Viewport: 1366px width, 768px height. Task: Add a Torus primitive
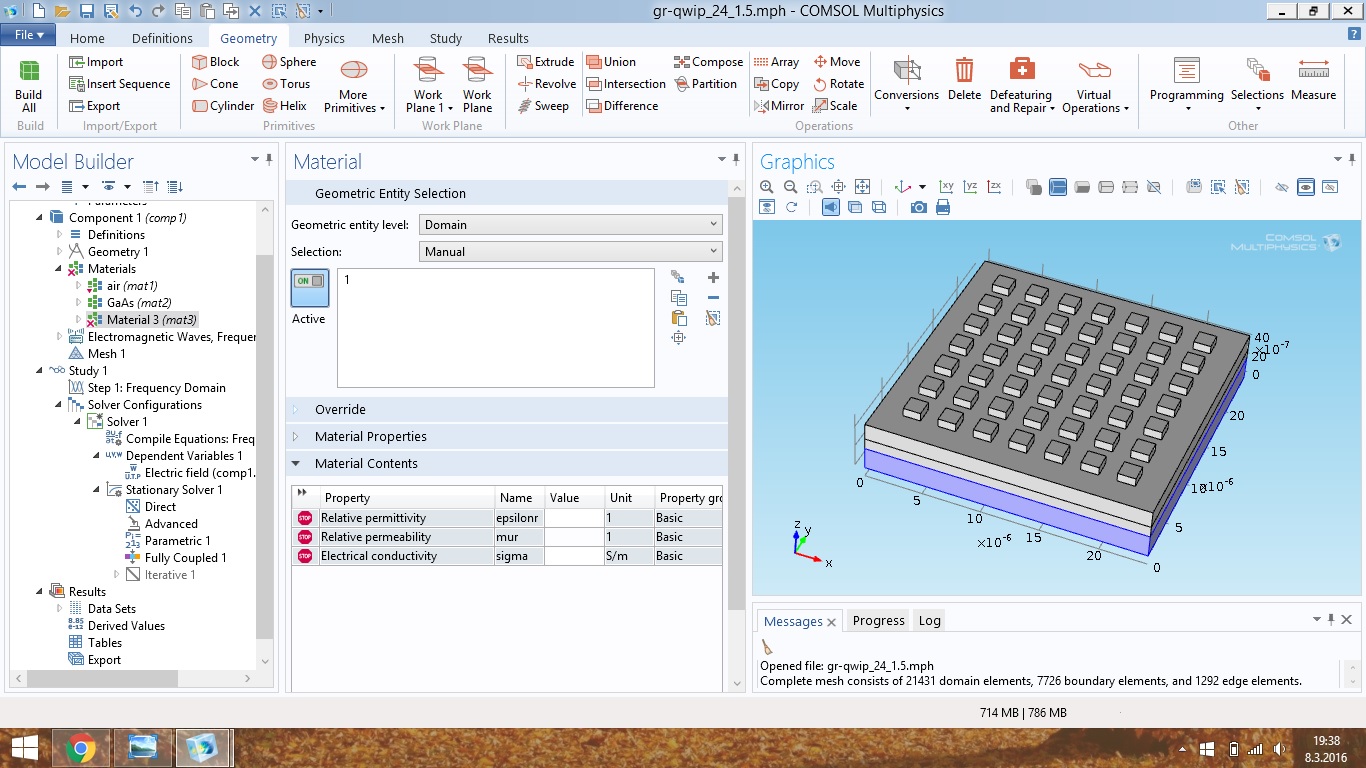286,84
